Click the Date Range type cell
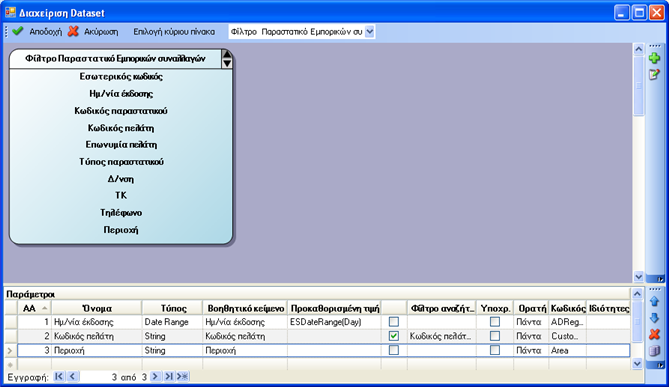The width and height of the screenshot is (669, 387). (x=172, y=322)
